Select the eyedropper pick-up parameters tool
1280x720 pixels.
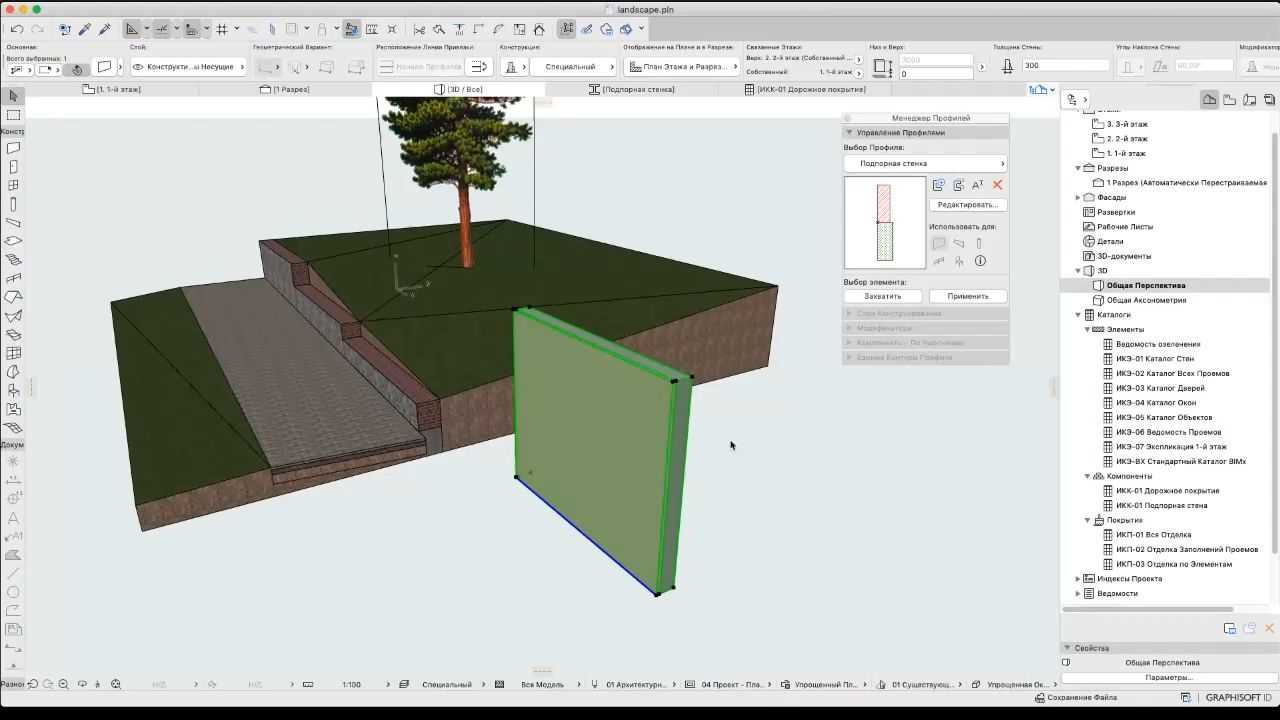click(85, 29)
